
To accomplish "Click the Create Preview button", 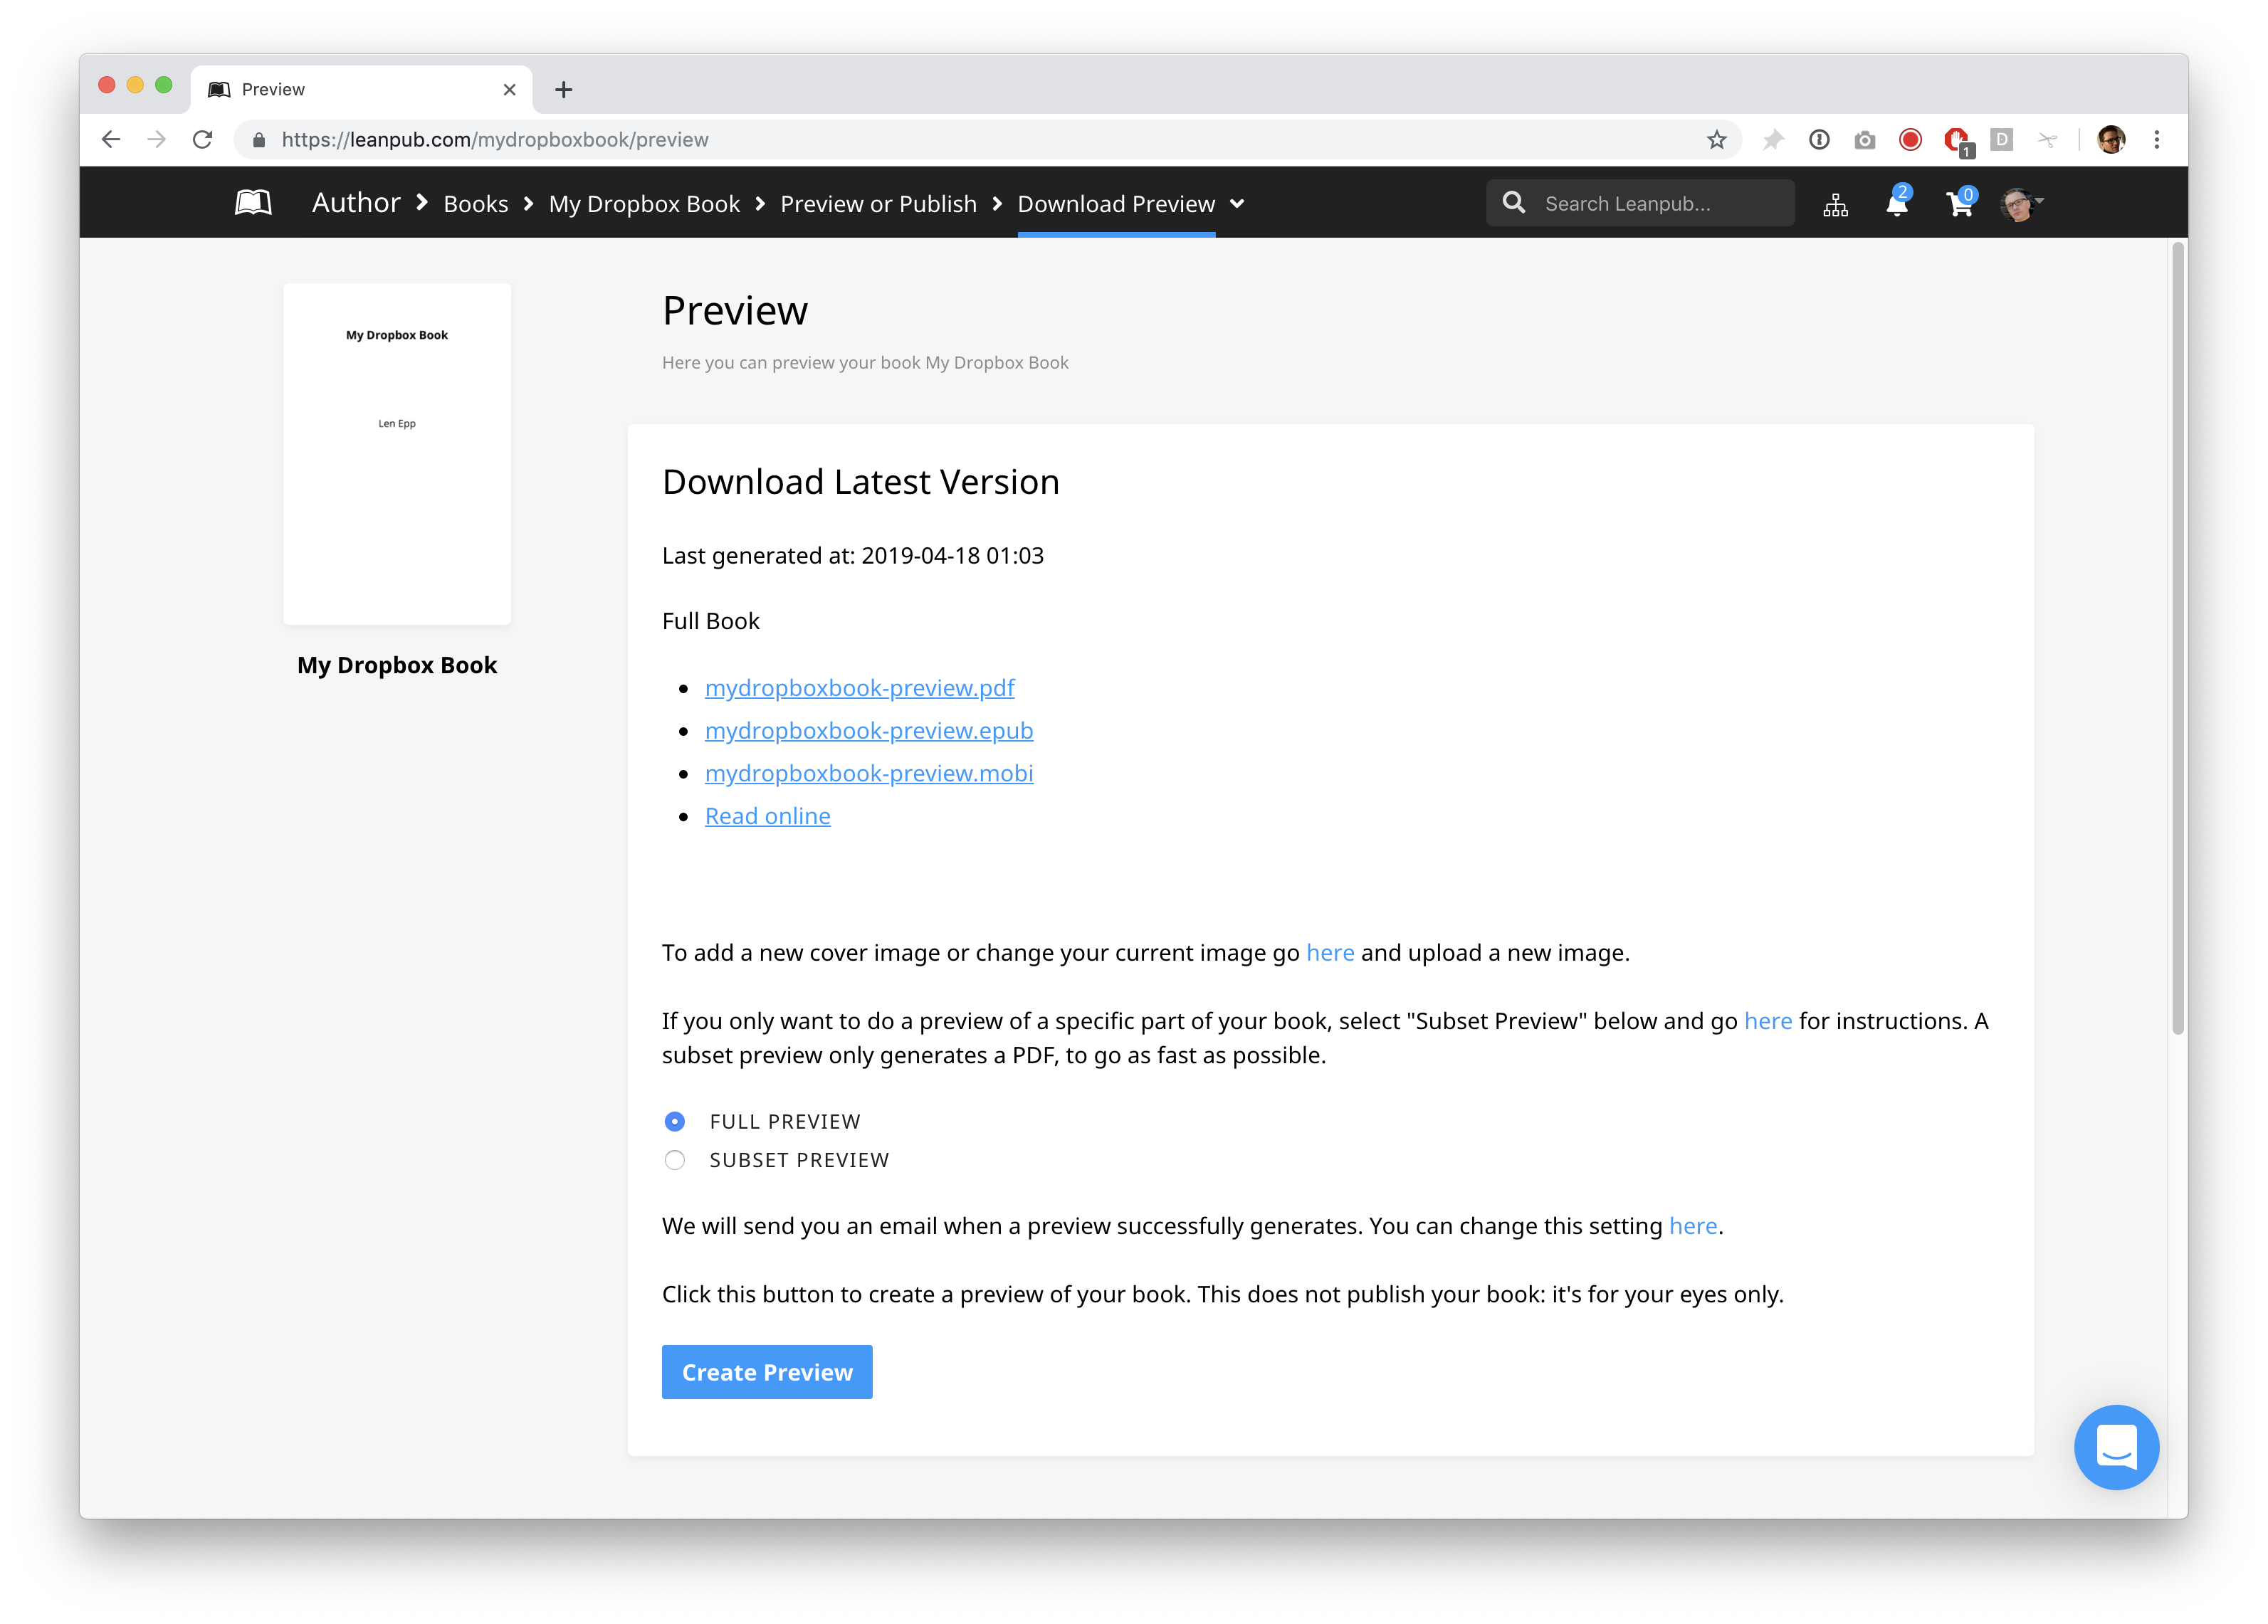I will (x=767, y=1372).
